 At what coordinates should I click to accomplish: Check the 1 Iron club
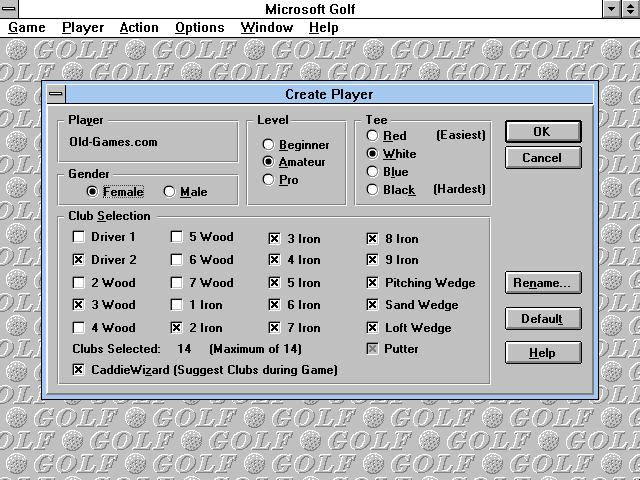point(197,304)
